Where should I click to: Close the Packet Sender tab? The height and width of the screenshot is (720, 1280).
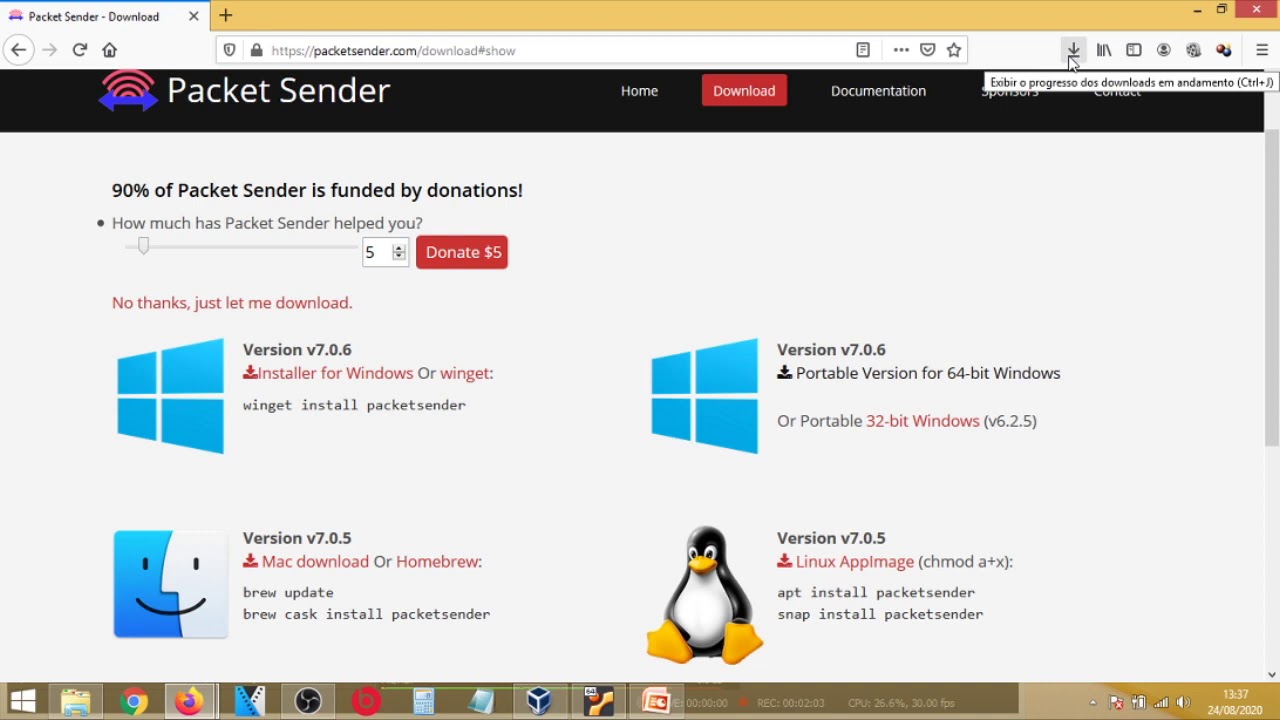pyautogui.click(x=194, y=16)
